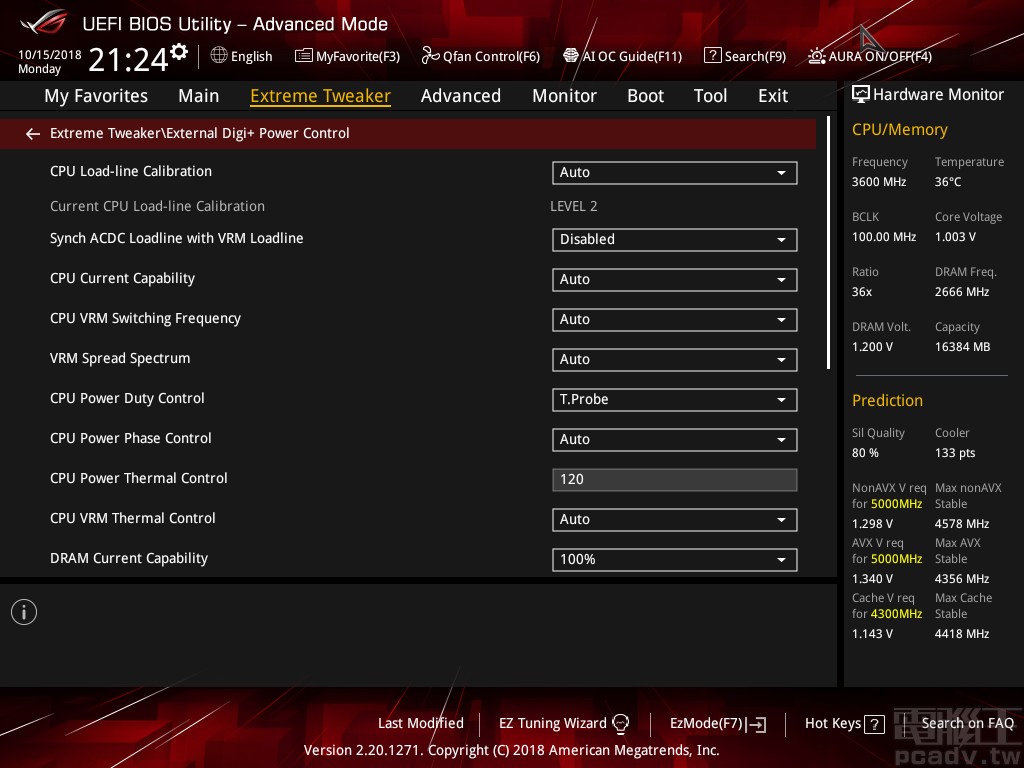Open the Hot Keys reference panel

pos(844,723)
